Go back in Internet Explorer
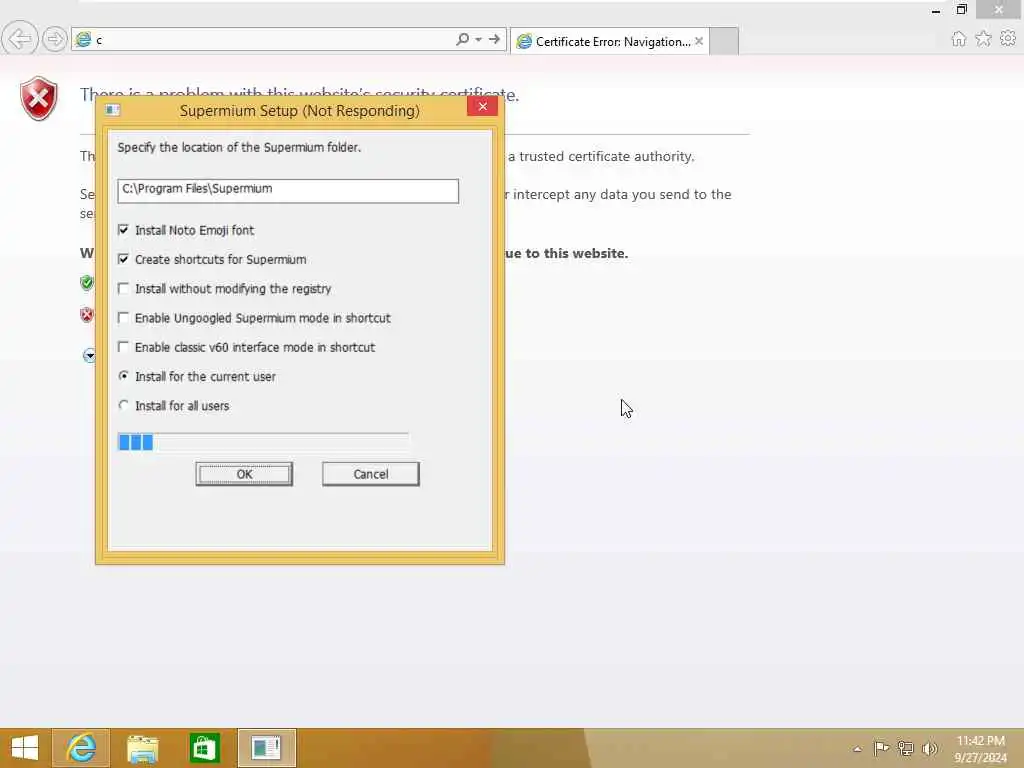The image size is (1024, 768). 20,39
